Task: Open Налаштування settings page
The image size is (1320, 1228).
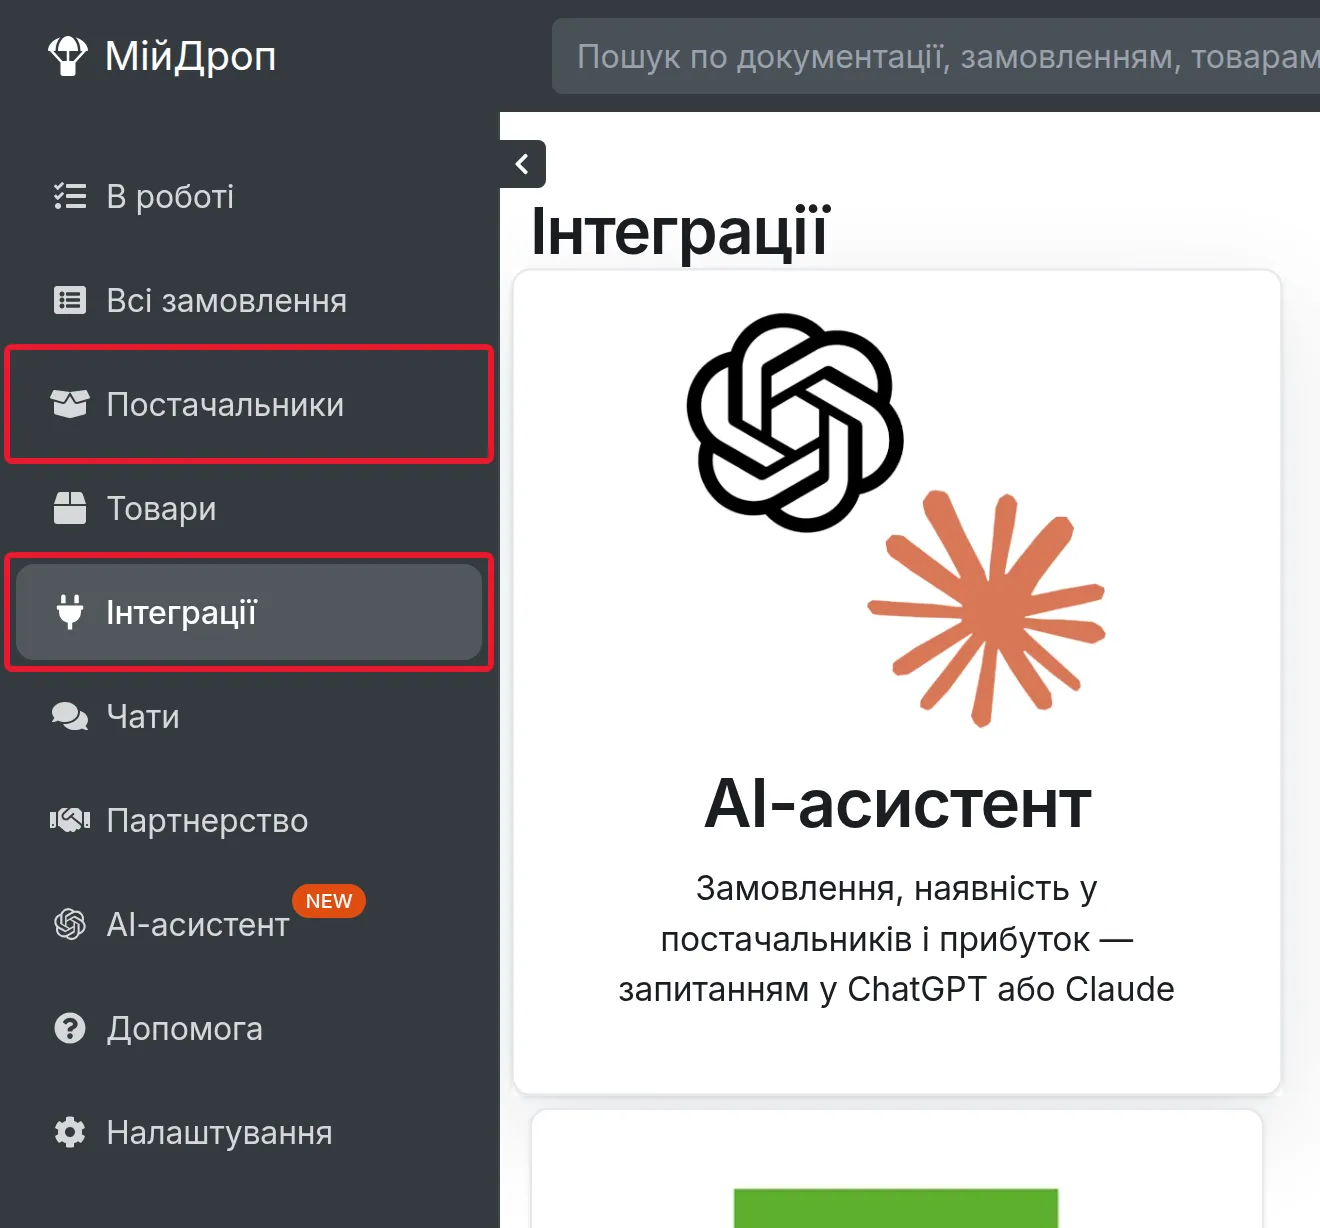Action: (x=249, y=1132)
